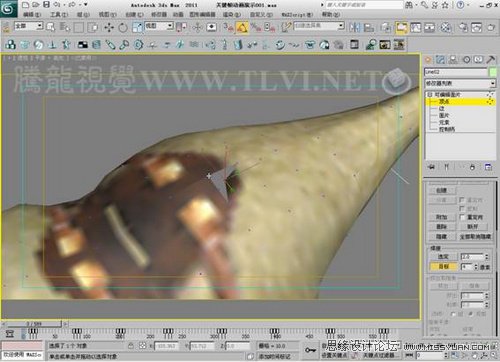The image size is (500, 362).
Task: Click the Save File icon in title bar
Action: (x=47, y=5)
